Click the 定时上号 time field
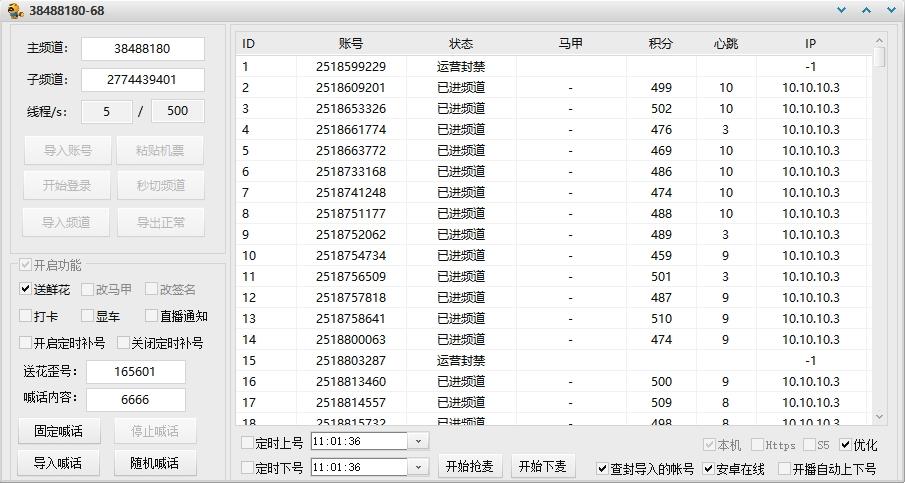Screen dimensions: 905x483 pos(359,442)
